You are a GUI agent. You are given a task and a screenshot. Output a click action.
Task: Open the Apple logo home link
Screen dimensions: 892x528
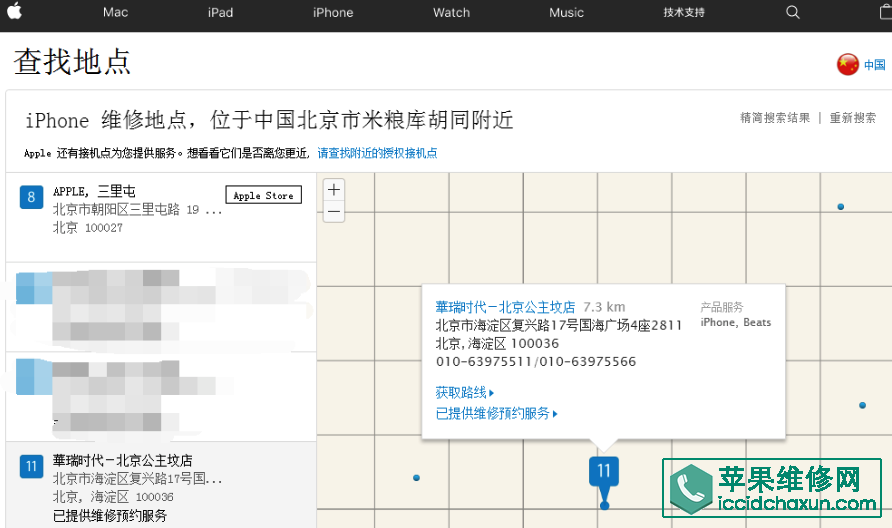click(x=14, y=11)
